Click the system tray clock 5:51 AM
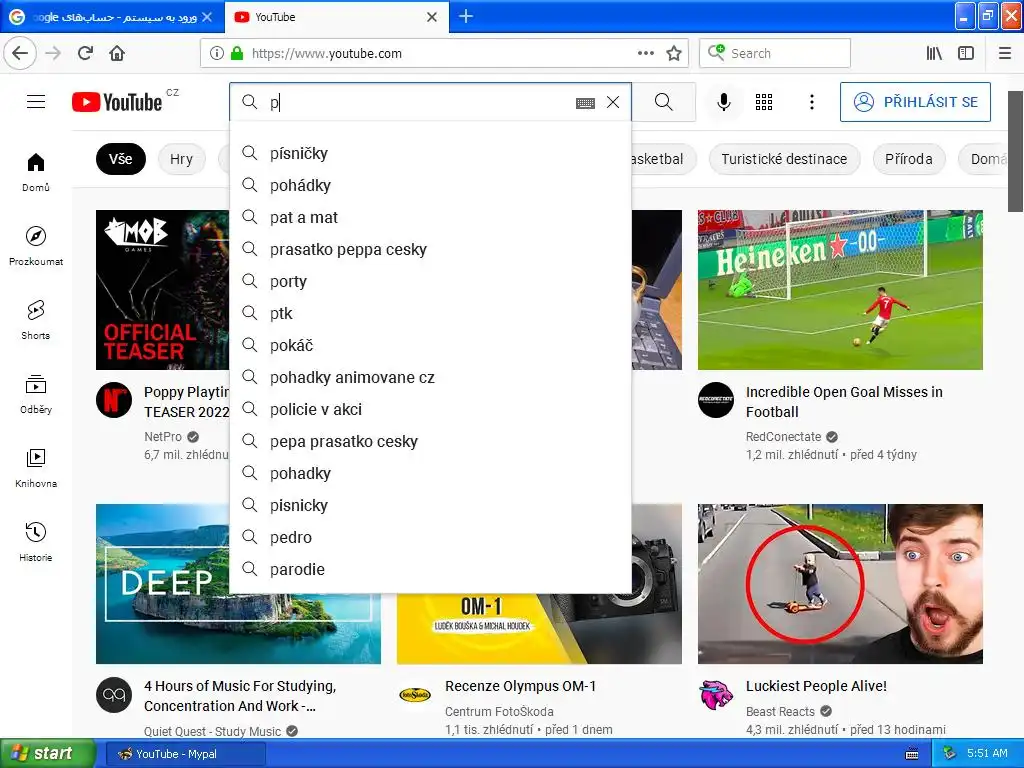1024x768 pixels. [987, 753]
